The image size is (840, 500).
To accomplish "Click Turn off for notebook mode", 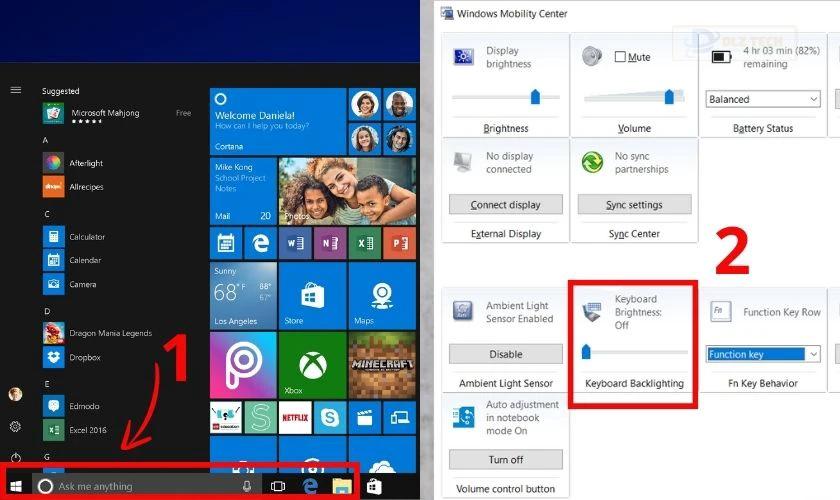I will (506, 459).
